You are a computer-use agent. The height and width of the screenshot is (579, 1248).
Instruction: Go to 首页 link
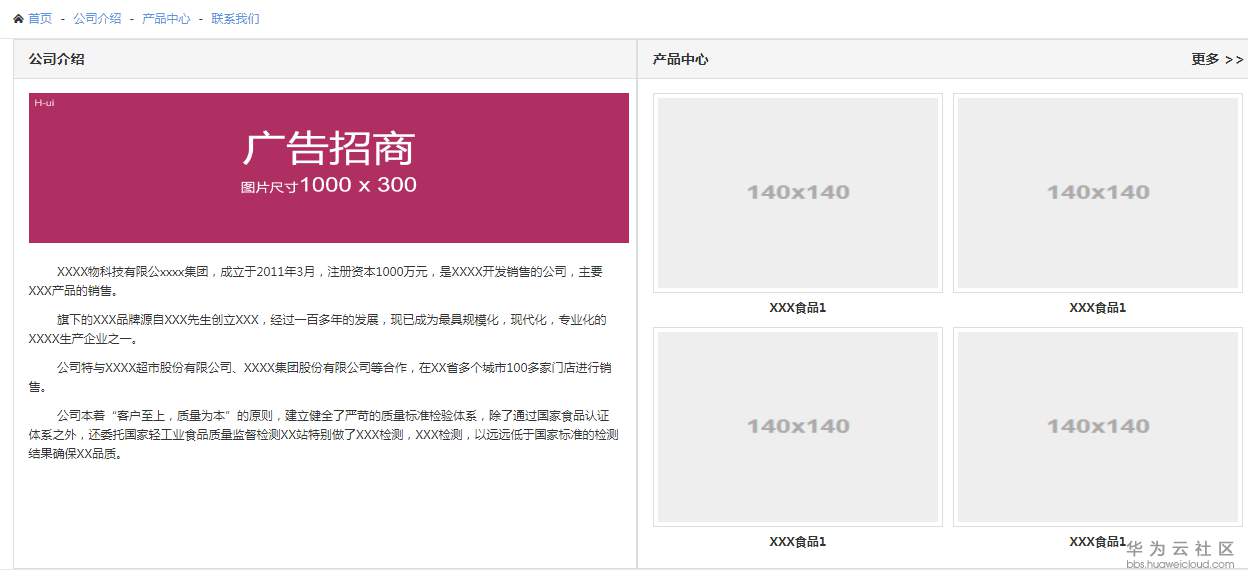pyautogui.click(x=40, y=19)
